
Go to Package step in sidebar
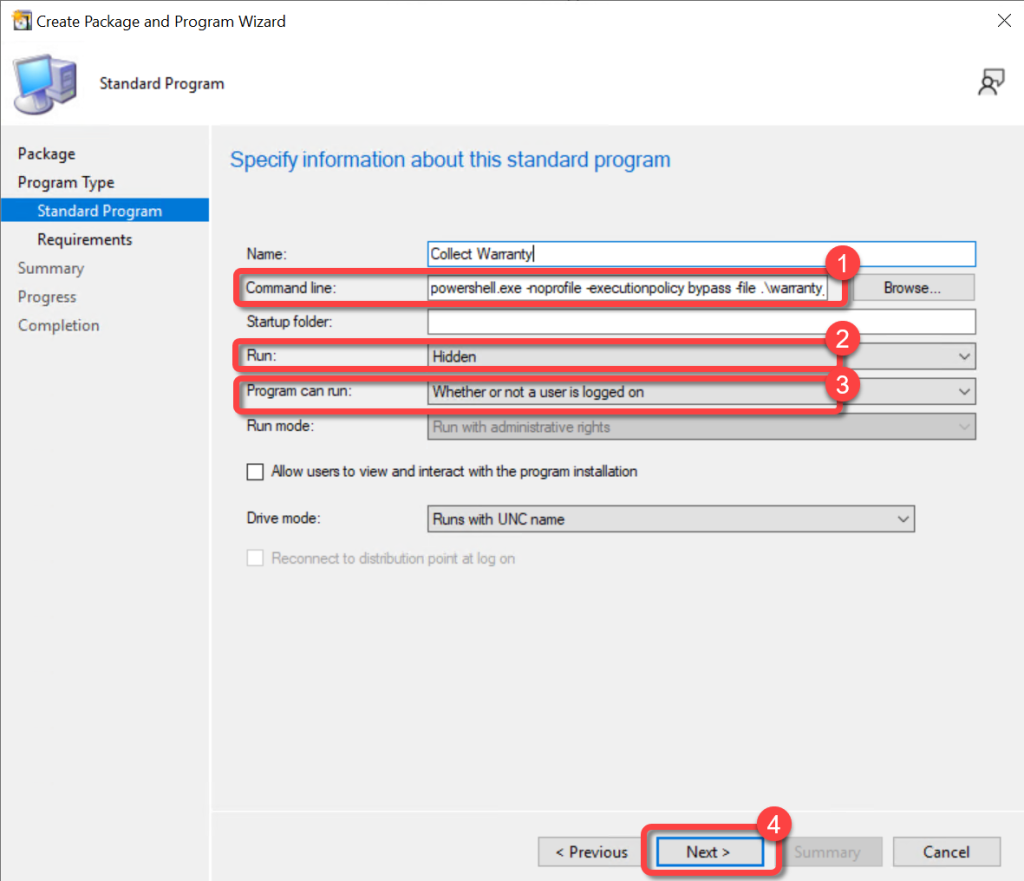[46, 154]
